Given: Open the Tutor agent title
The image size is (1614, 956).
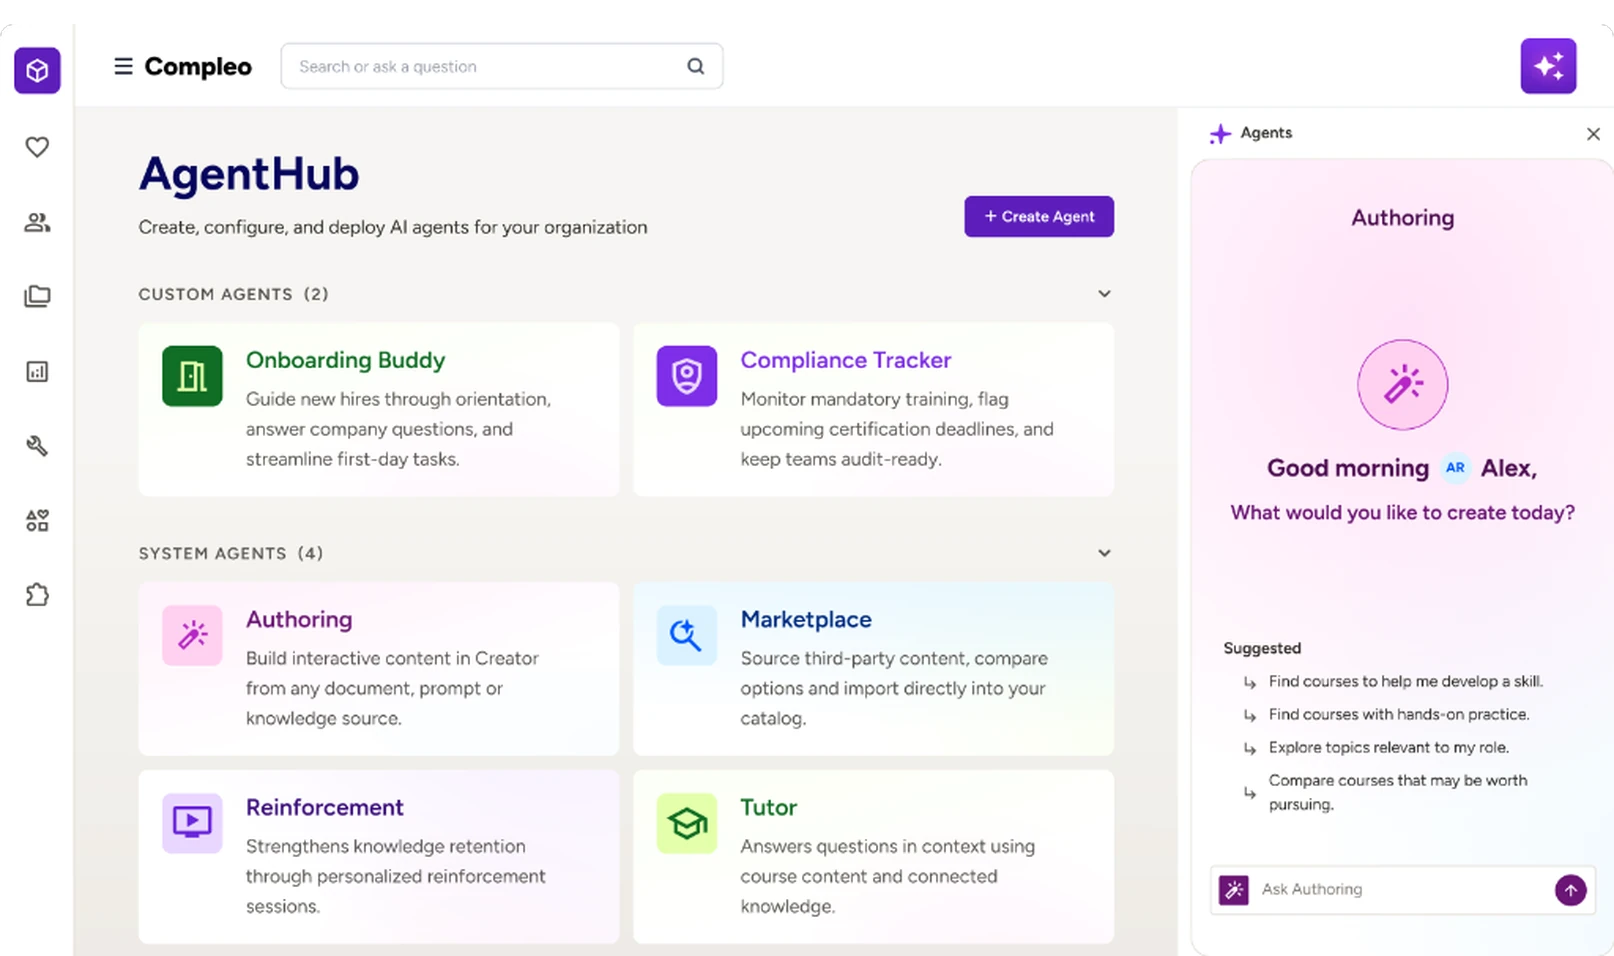Looking at the screenshot, I should [x=768, y=807].
